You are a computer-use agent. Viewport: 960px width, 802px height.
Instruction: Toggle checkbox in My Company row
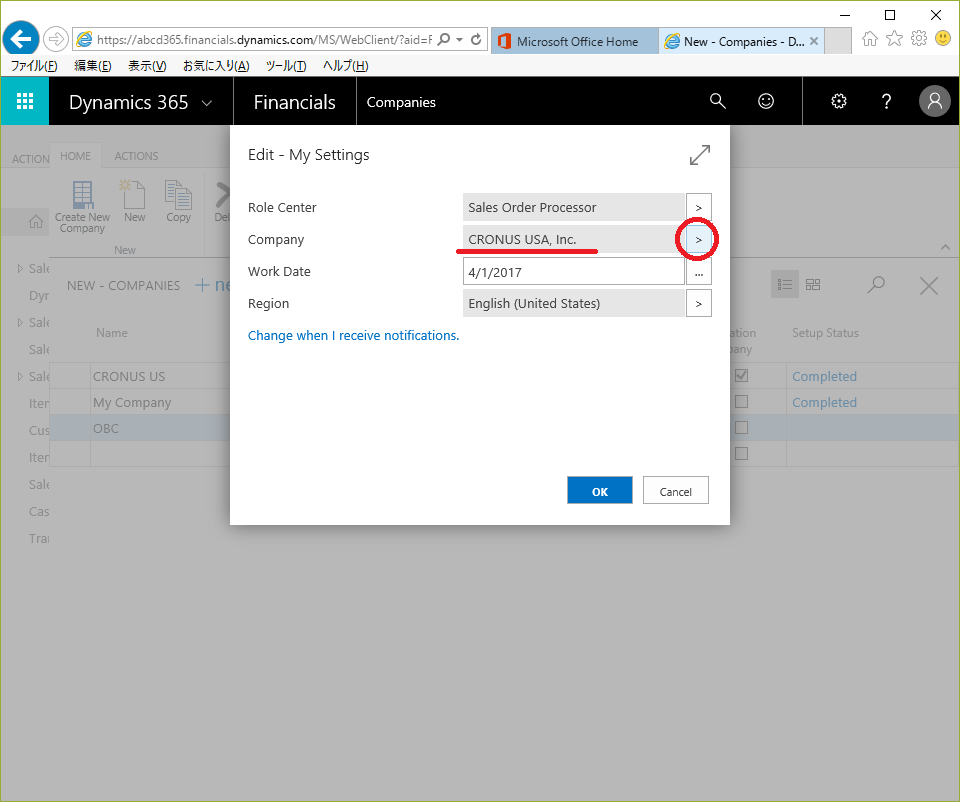[x=741, y=402]
